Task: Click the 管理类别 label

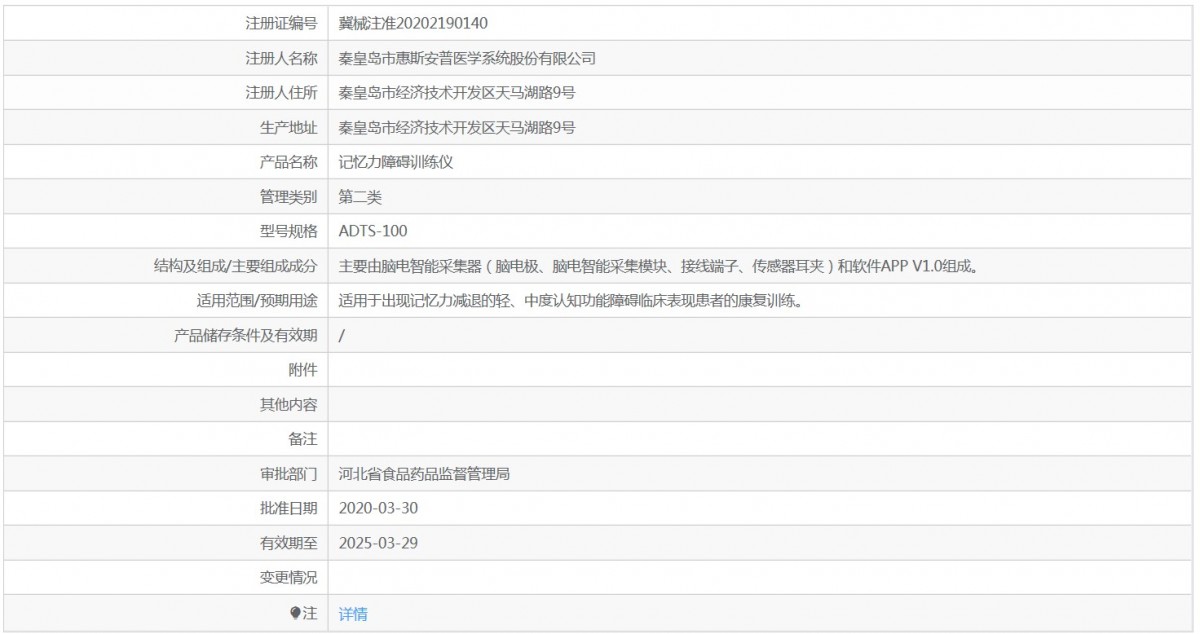Action: [288, 197]
